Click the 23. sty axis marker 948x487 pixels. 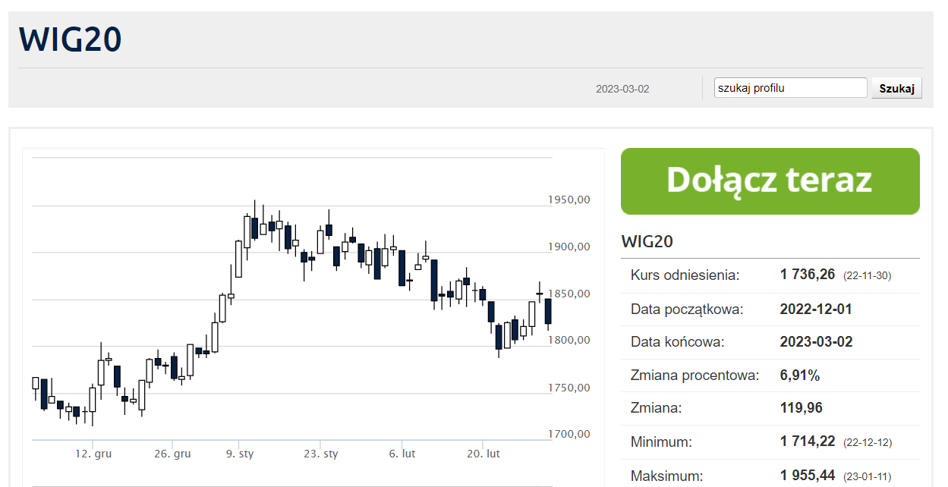point(320,453)
